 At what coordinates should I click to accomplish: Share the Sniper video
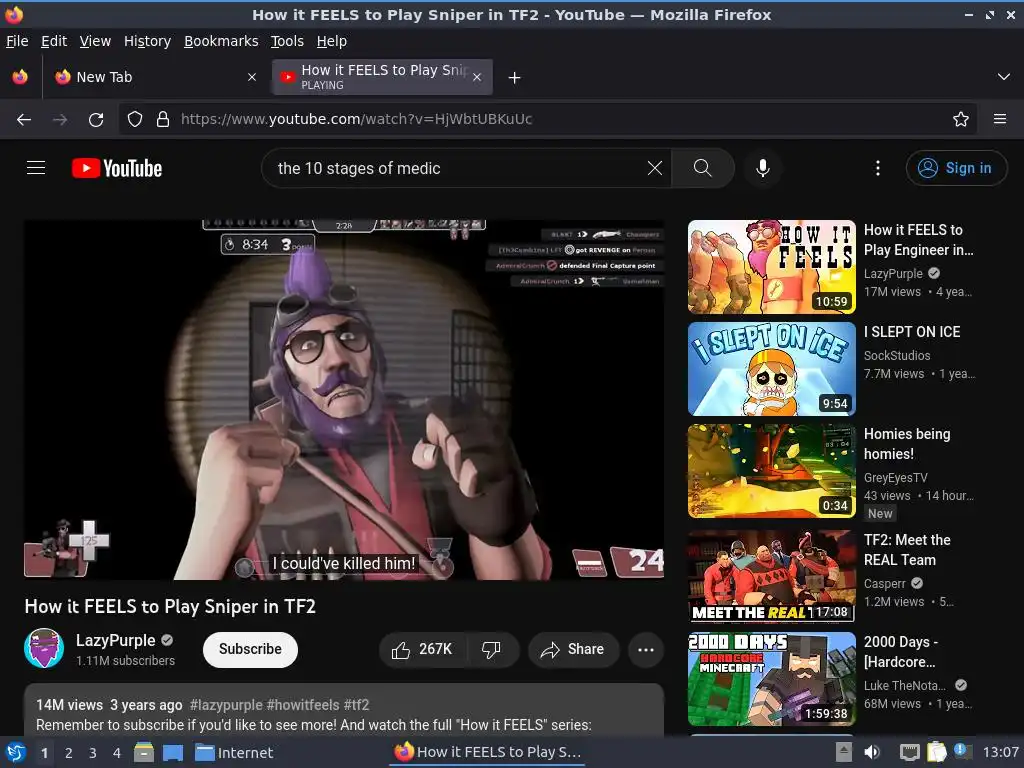coord(573,649)
